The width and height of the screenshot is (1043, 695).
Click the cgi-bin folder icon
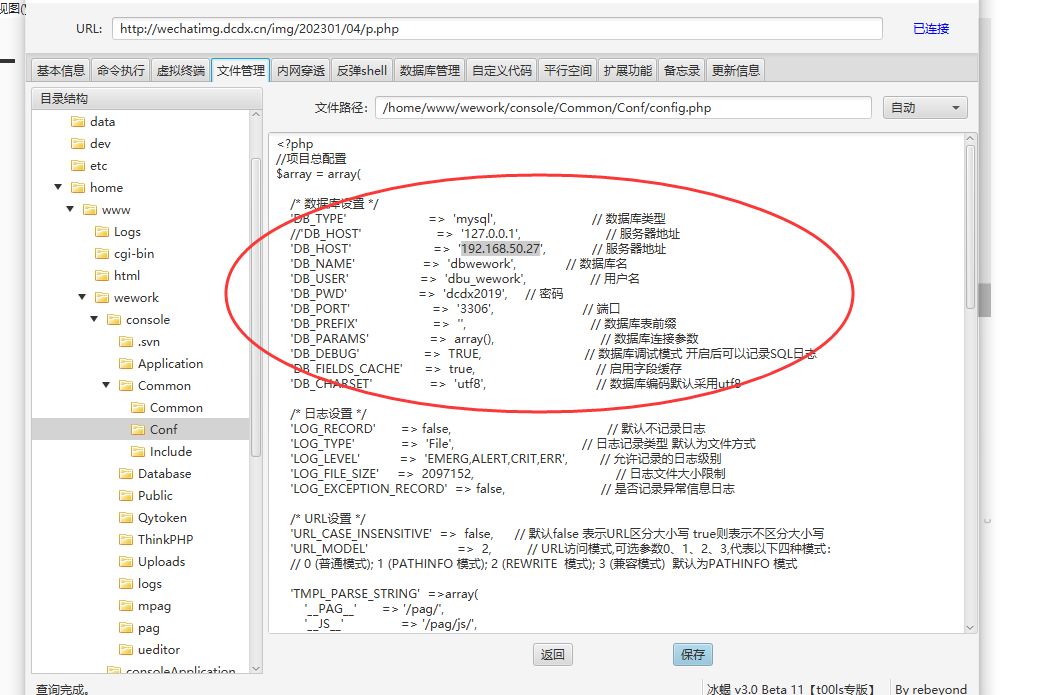[x=102, y=254]
